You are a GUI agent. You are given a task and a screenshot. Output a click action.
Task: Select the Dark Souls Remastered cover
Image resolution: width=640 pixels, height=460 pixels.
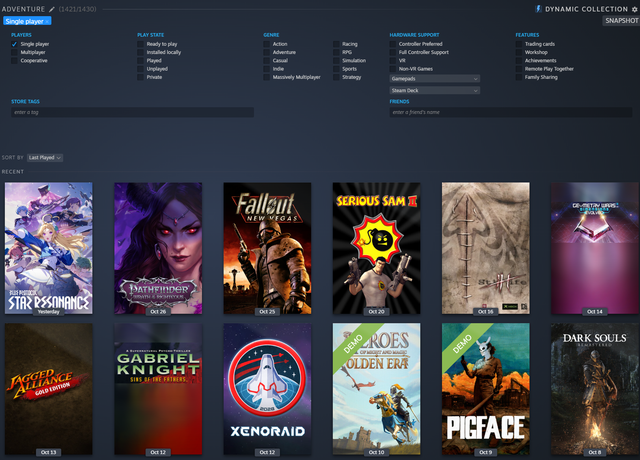pos(595,388)
